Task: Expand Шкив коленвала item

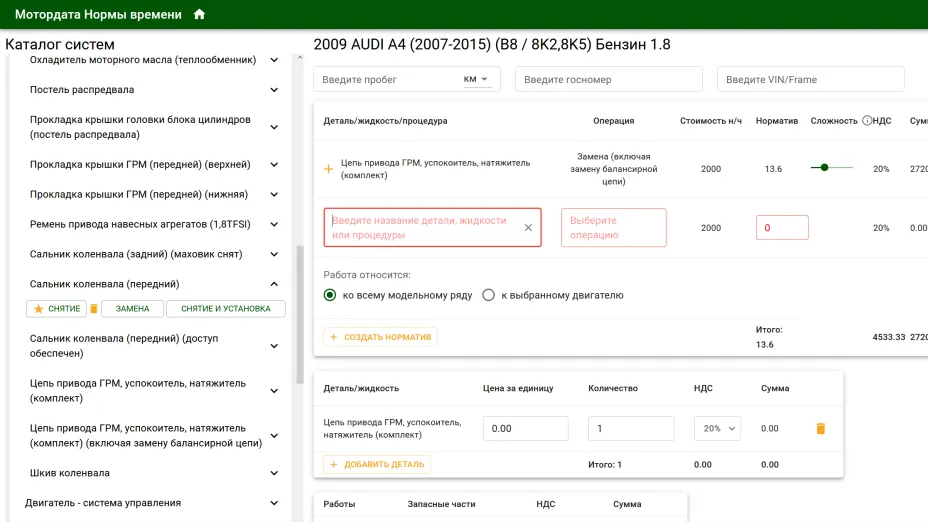Action: [x=274, y=473]
